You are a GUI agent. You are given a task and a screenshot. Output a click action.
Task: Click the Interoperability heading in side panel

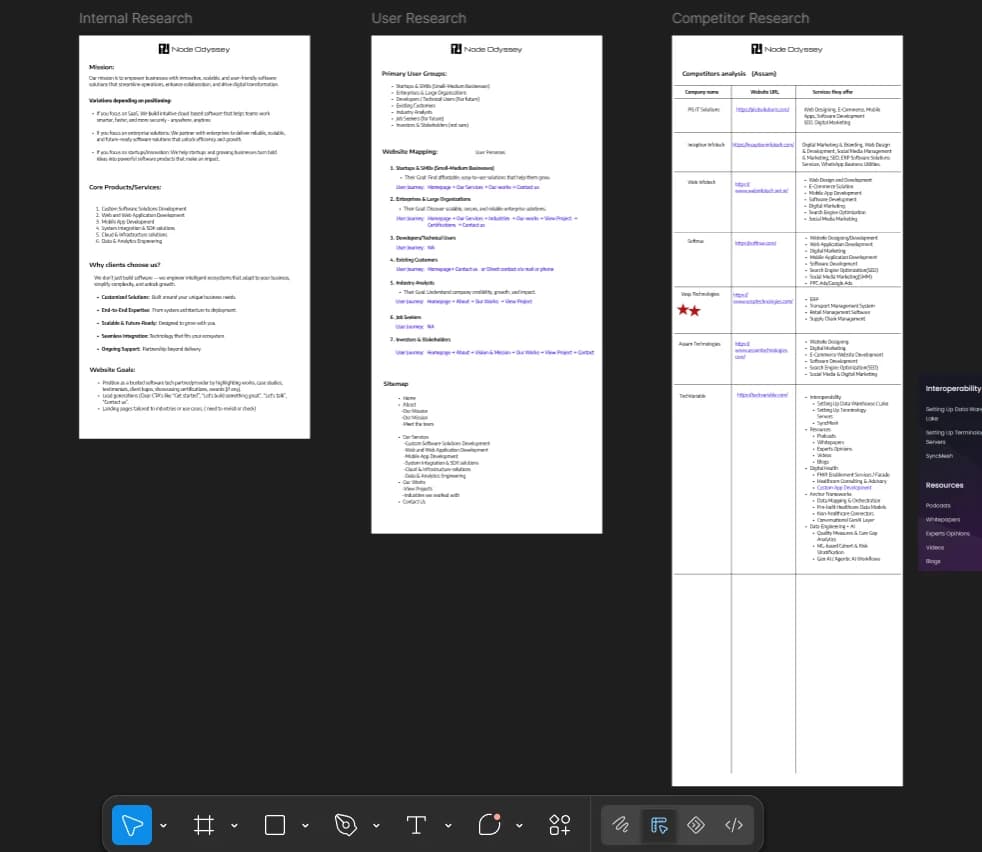(x=953, y=388)
